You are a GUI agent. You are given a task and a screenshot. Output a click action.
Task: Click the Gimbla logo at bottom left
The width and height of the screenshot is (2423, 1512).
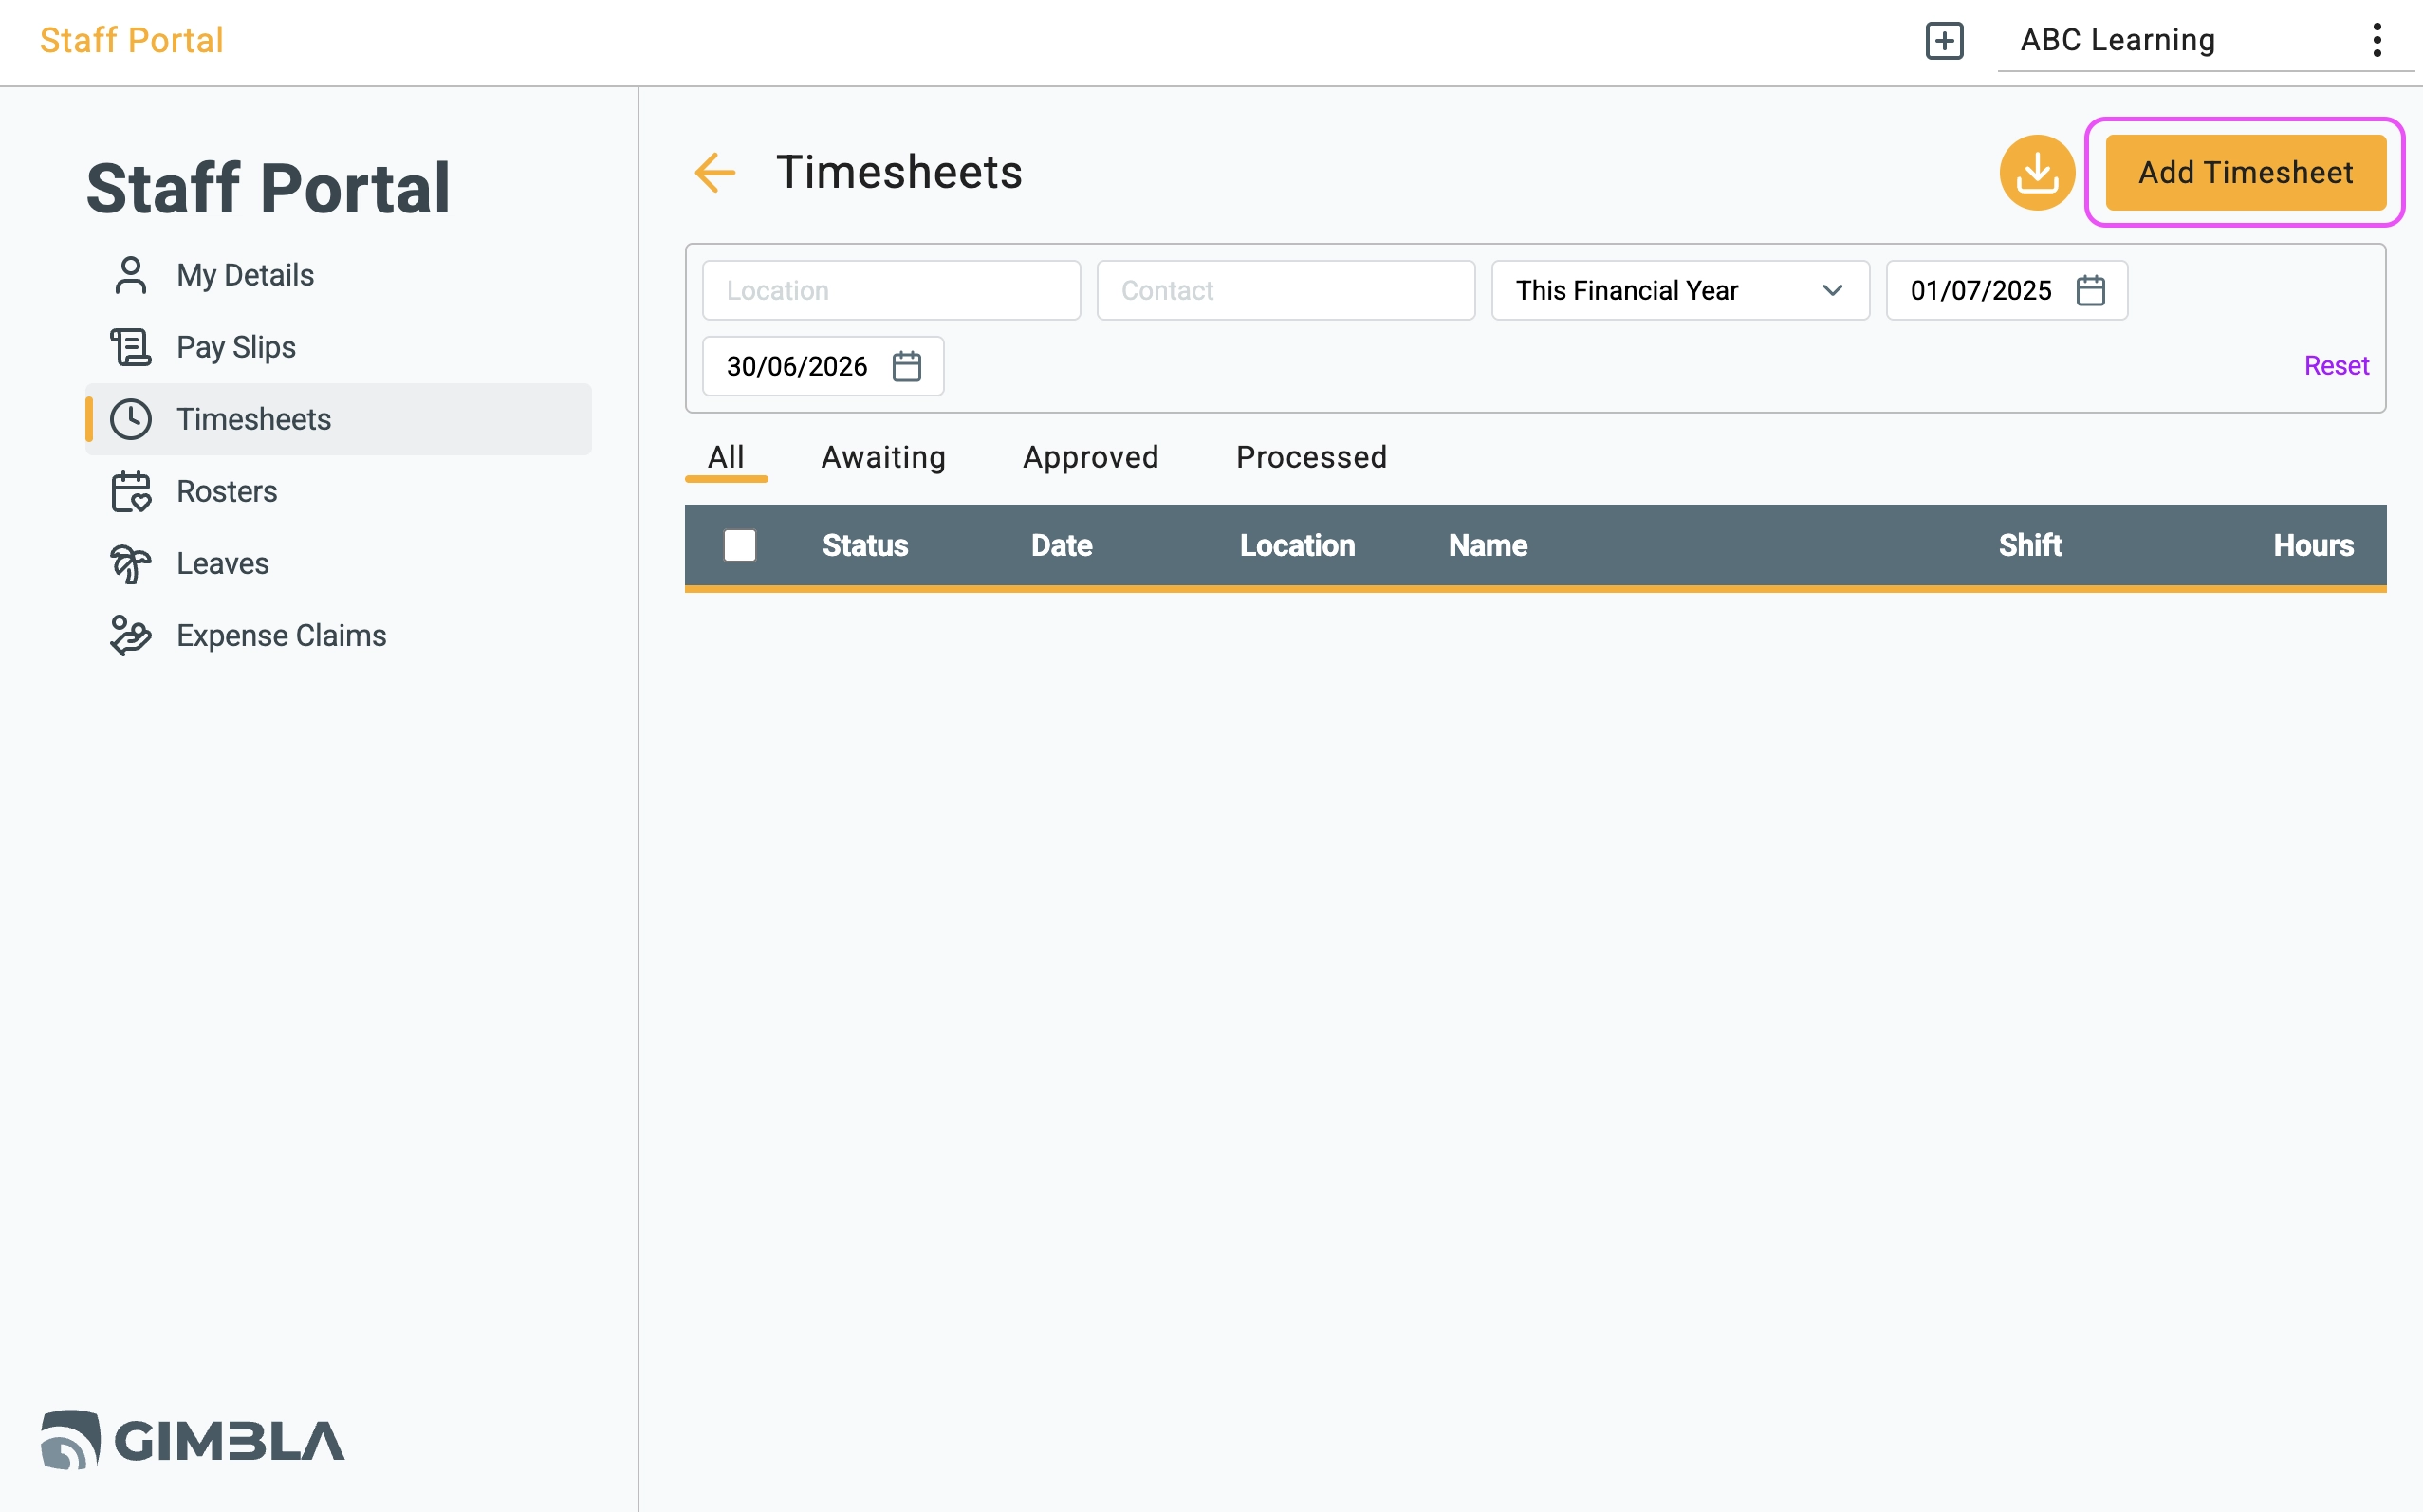coord(193,1440)
